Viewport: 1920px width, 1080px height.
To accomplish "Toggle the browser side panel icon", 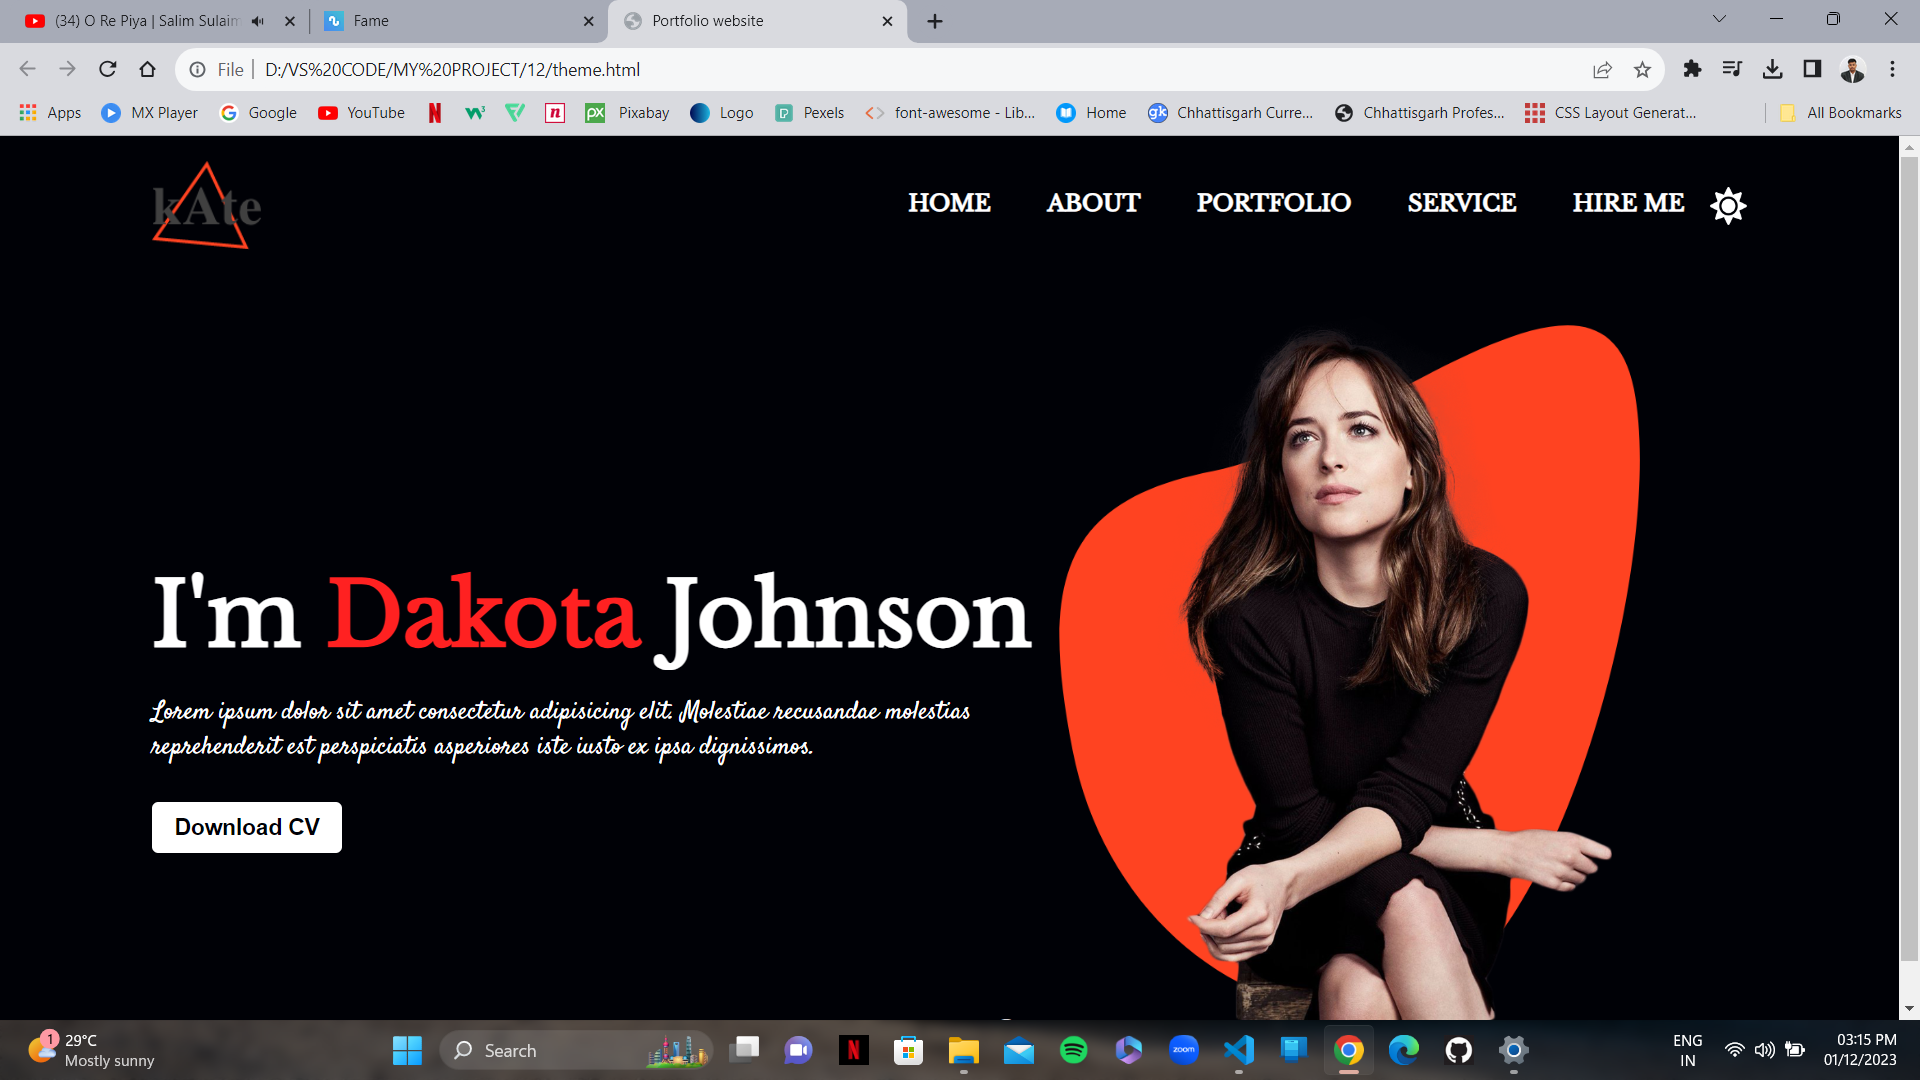I will [x=1812, y=69].
